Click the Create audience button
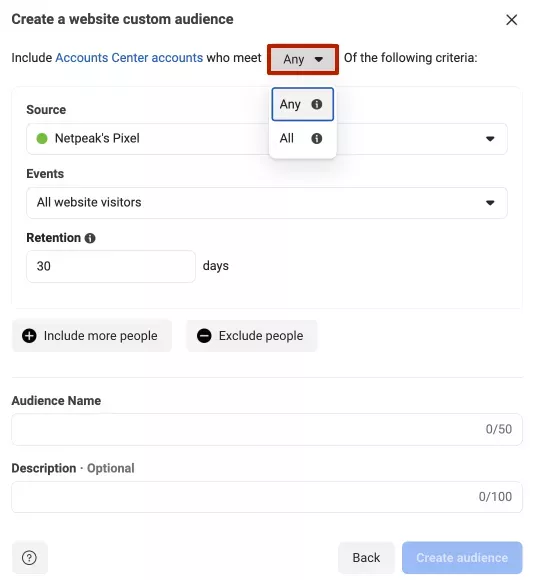Screen dimensions: 534x580 point(462,557)
